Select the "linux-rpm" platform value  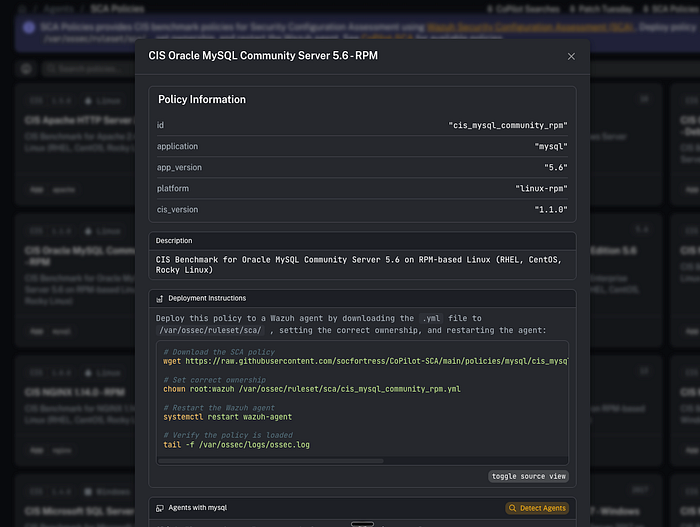coord(541,188)
